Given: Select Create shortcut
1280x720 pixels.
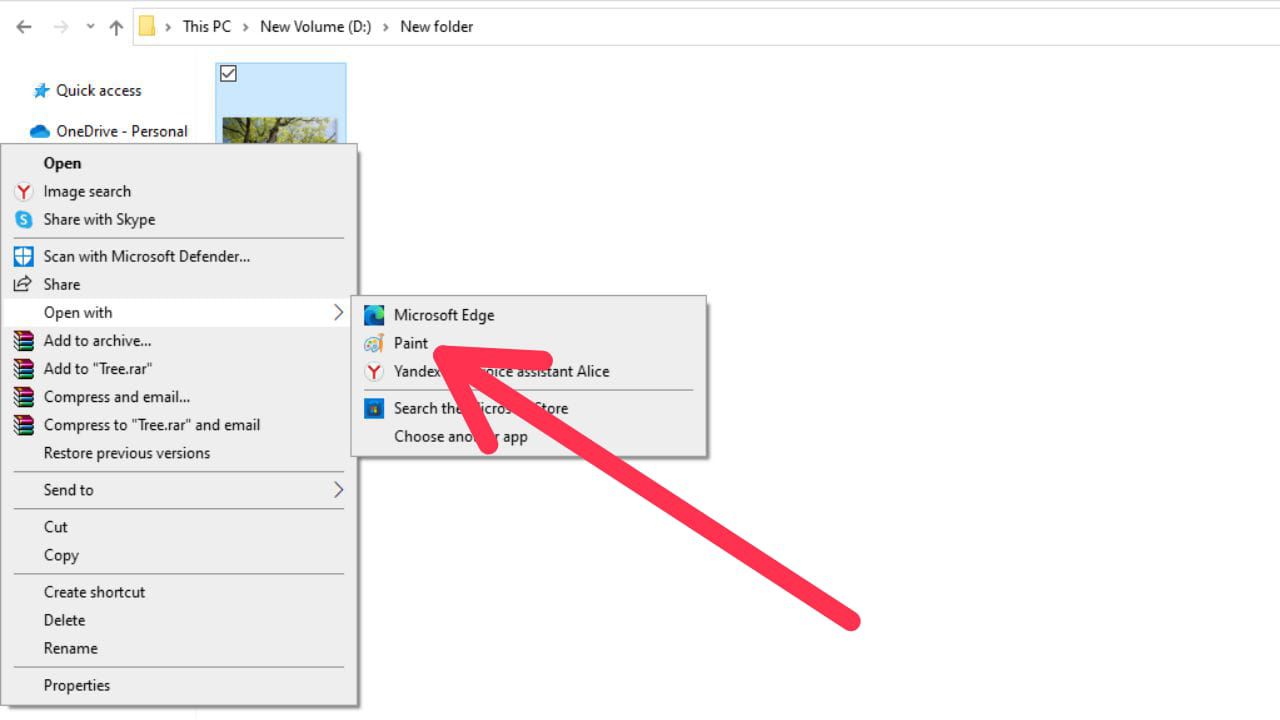Looking at the screenshot, I should click(x=180, y=591).
